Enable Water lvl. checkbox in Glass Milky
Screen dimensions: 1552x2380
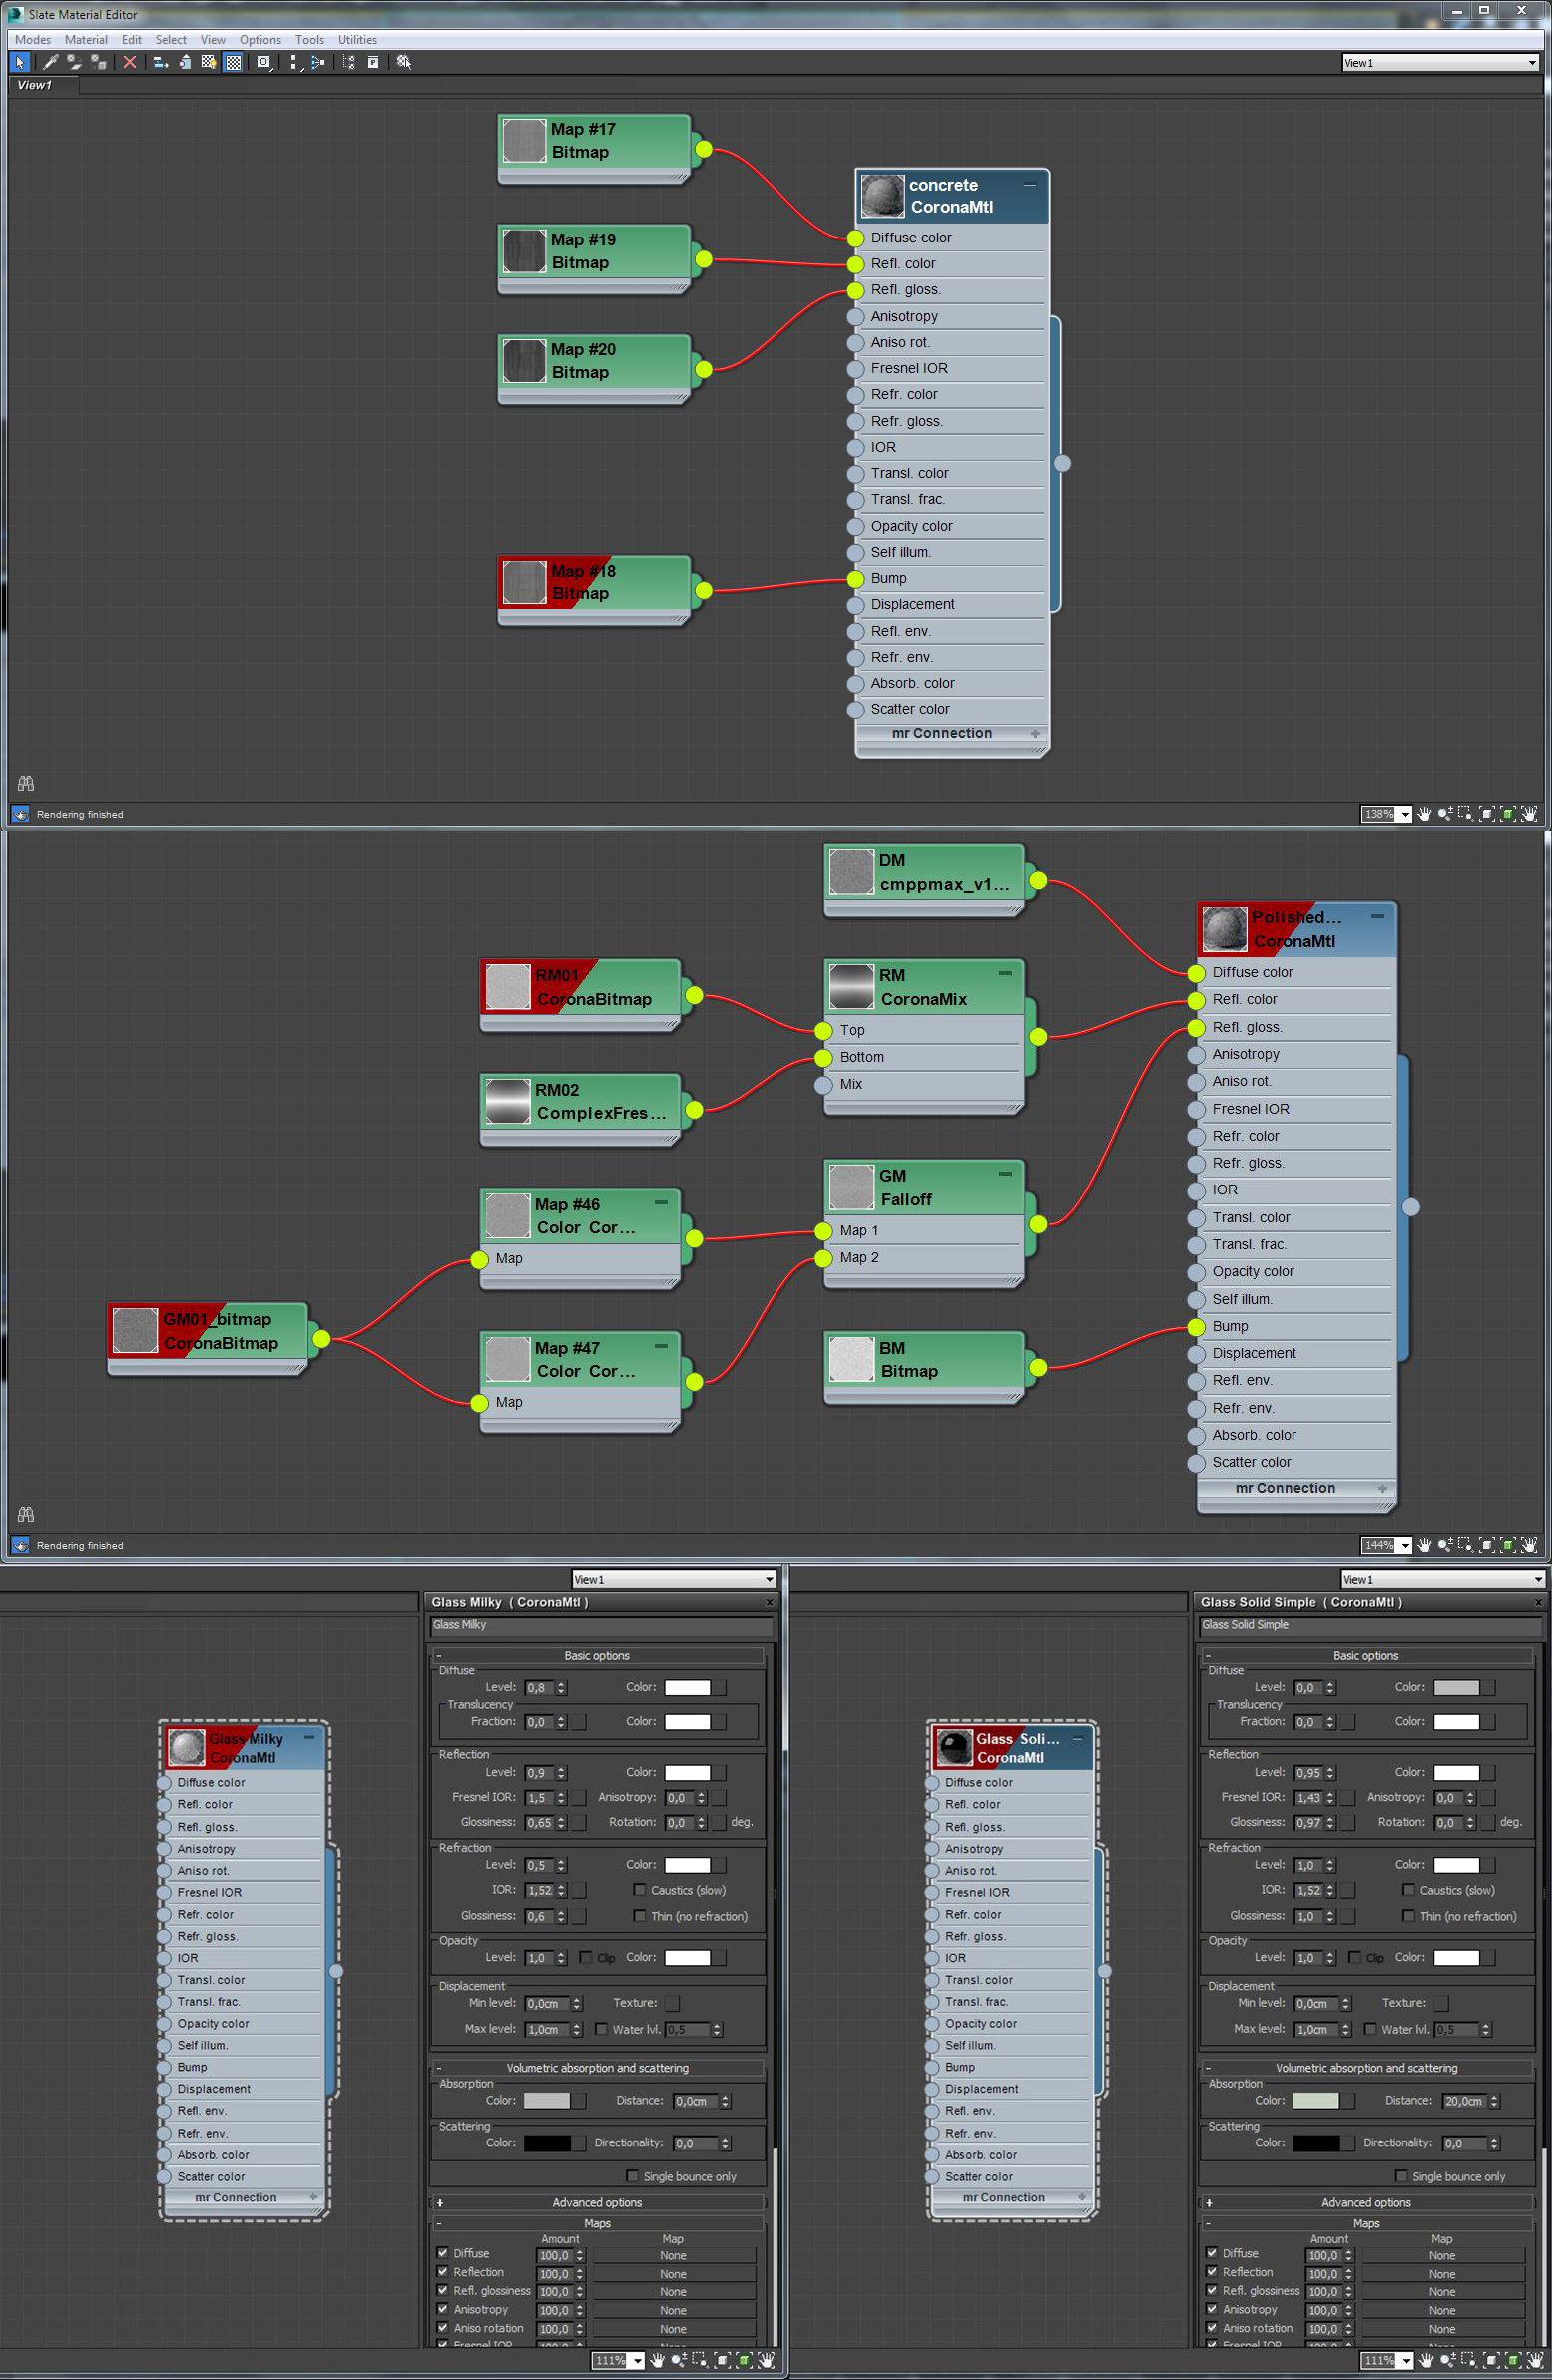pyautogui.click(x=601, y=2029)
